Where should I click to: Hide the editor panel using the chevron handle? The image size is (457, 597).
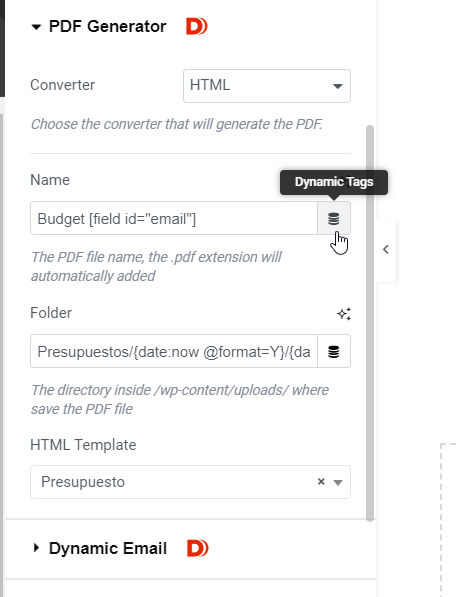(x=385, y=250)
